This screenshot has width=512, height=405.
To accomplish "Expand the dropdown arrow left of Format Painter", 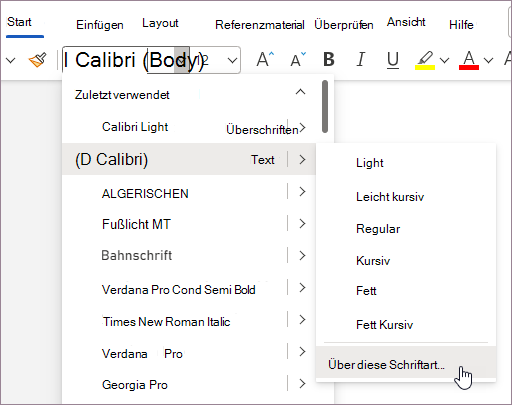I will point(11,60).
